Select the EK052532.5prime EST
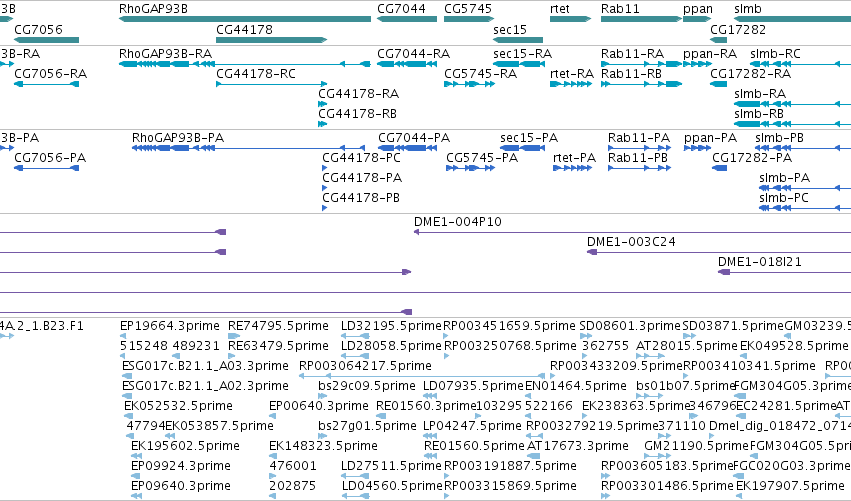Viewport: 851px width, 501px height. [x=128, y=416]
